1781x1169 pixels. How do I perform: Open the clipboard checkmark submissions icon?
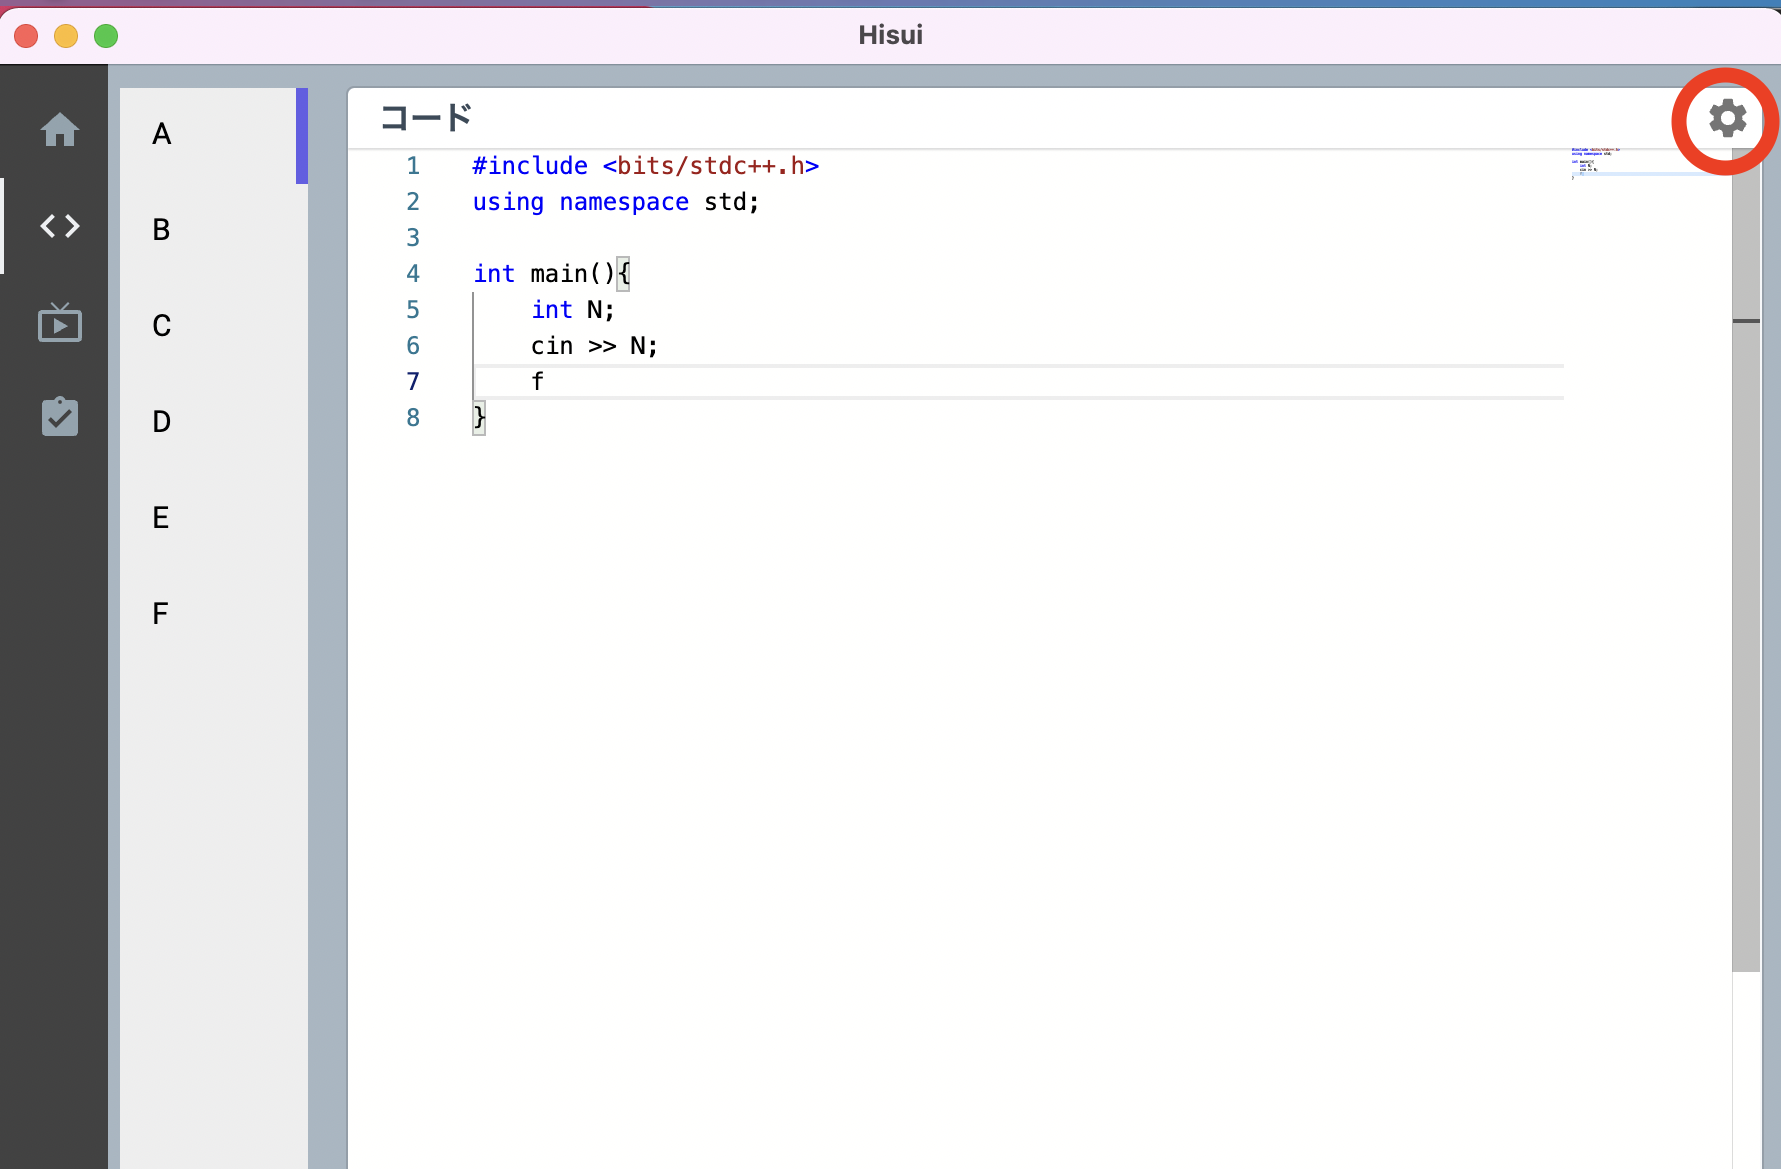click(60, 416)
